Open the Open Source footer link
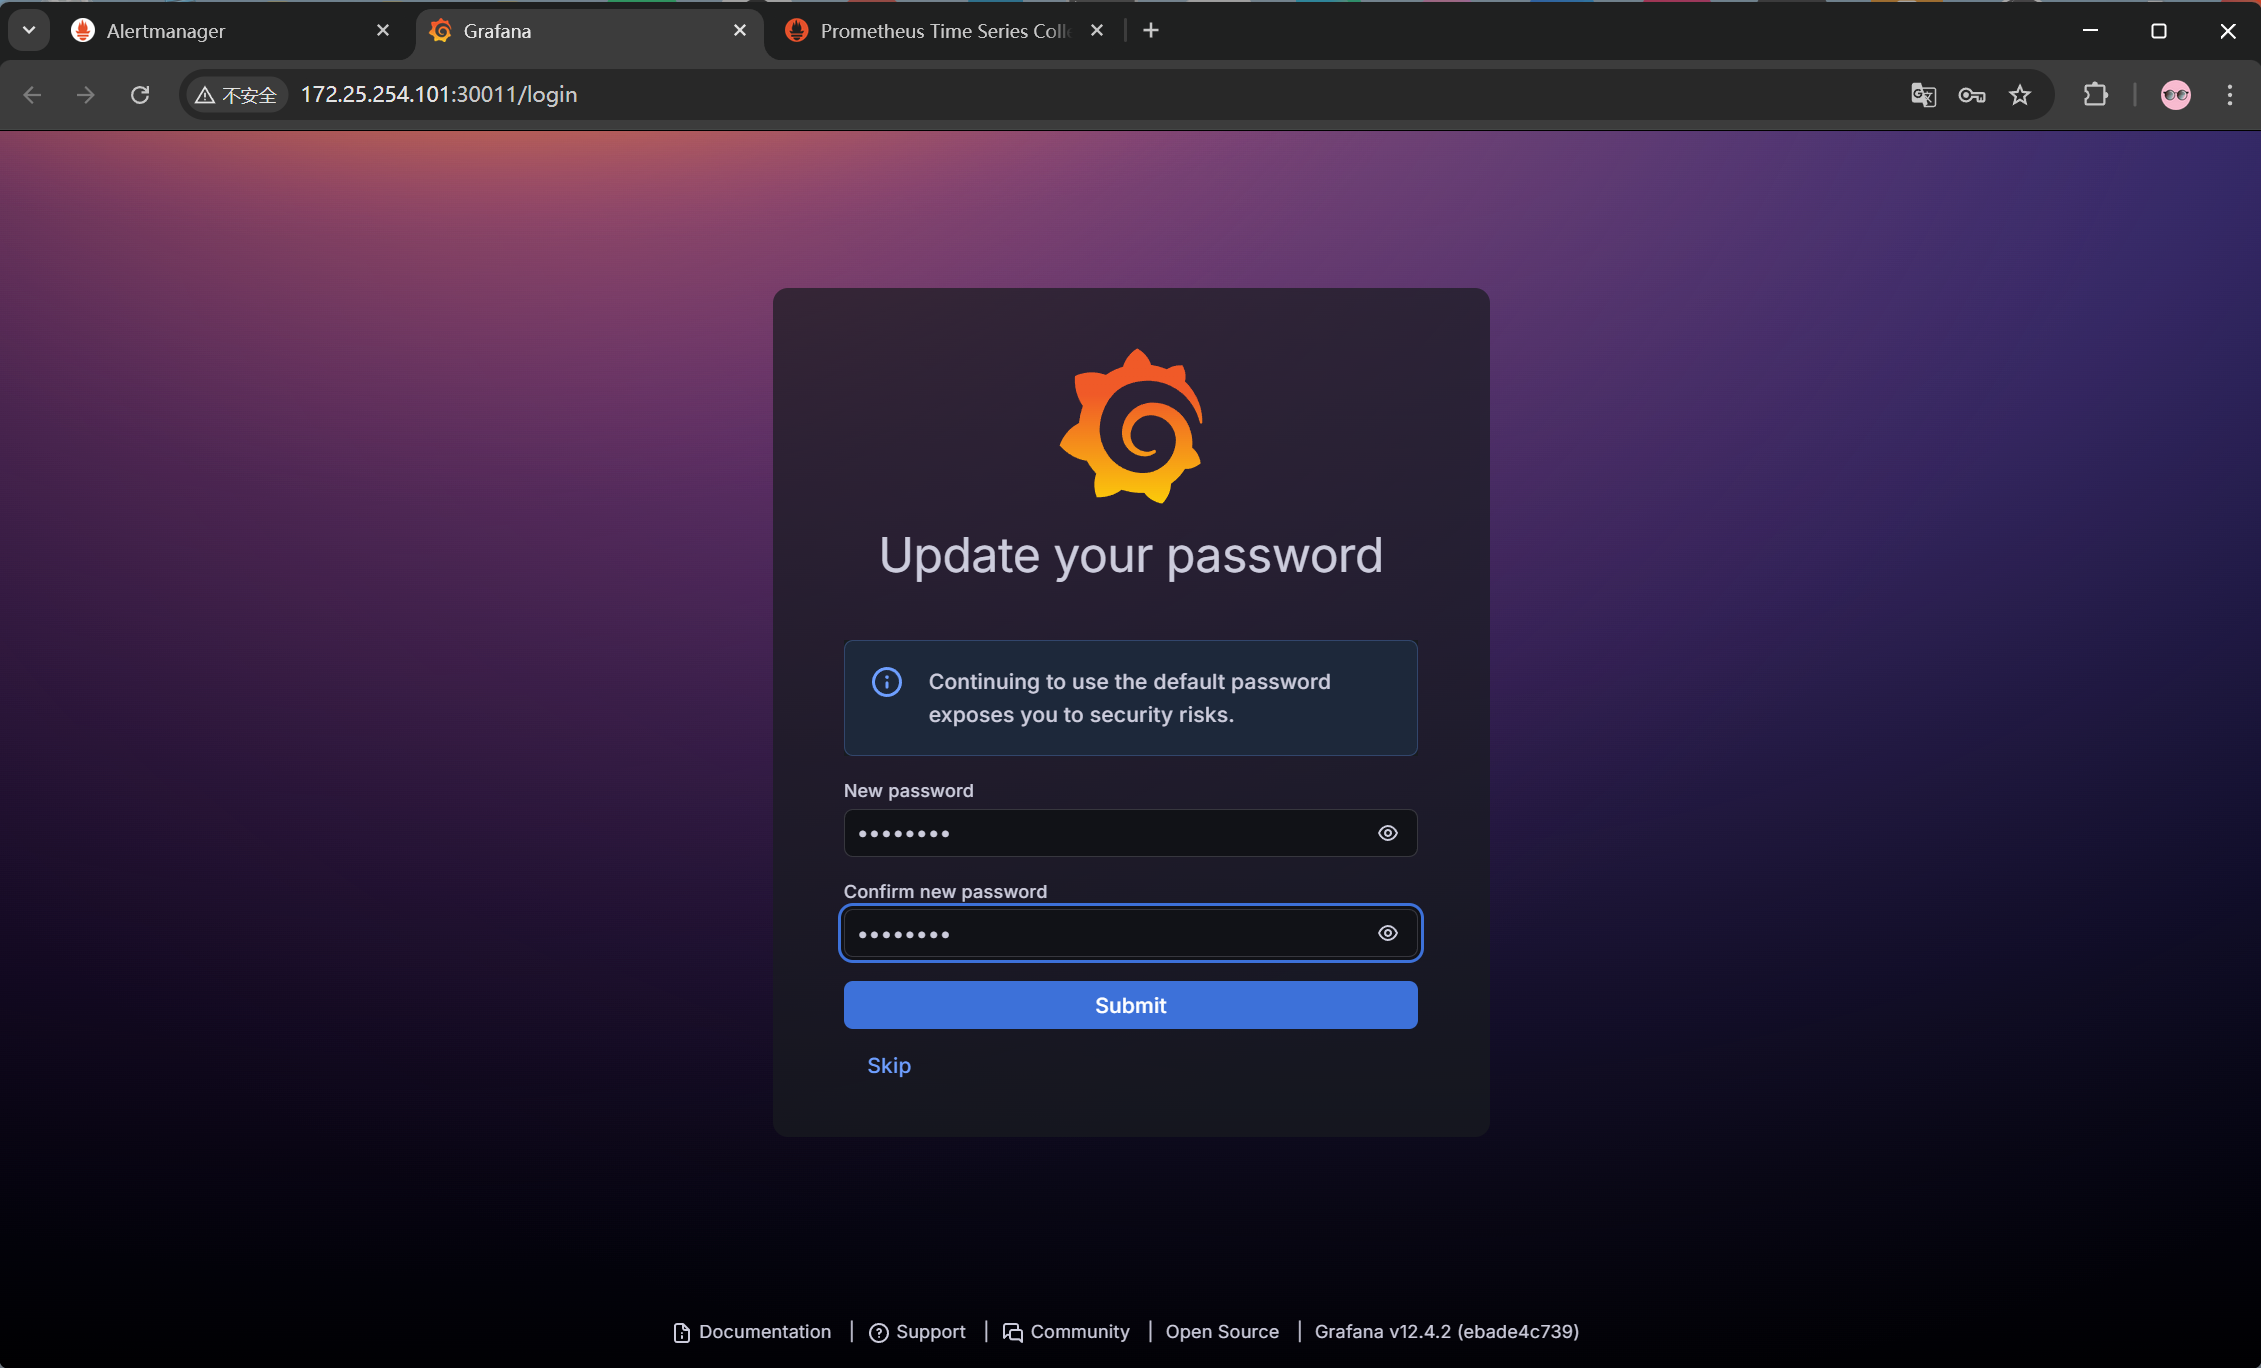Viewport: 2261px width, 1368px height. (1222, 1332)
